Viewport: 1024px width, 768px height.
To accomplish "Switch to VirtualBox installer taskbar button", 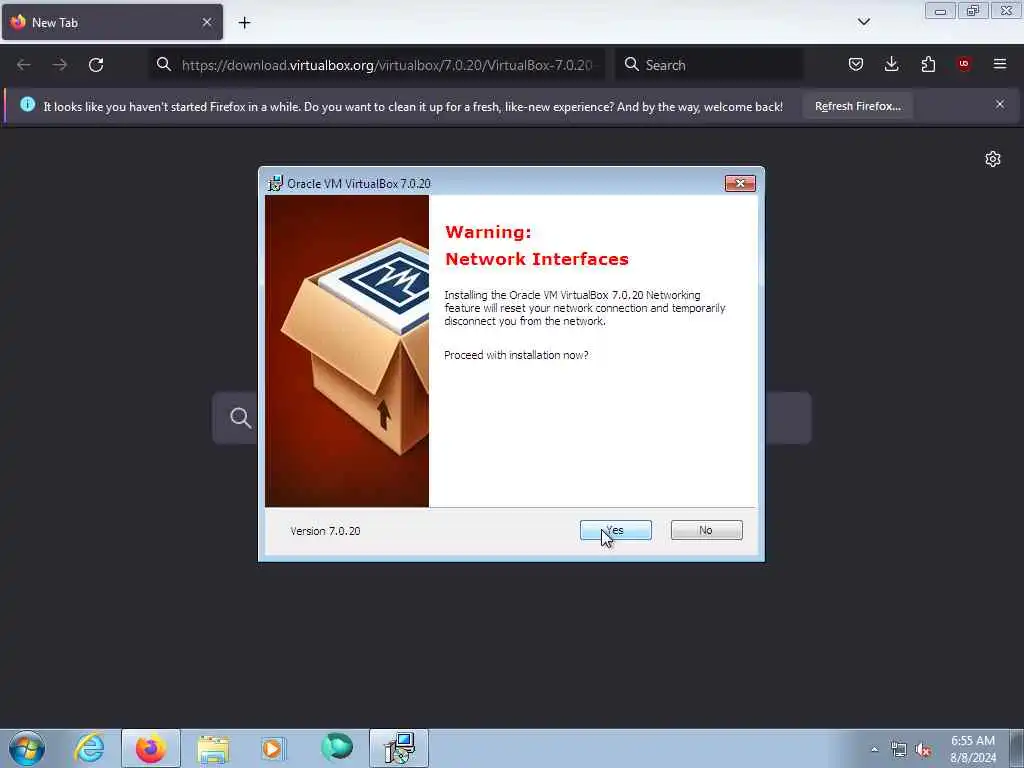I will [398, 748].
